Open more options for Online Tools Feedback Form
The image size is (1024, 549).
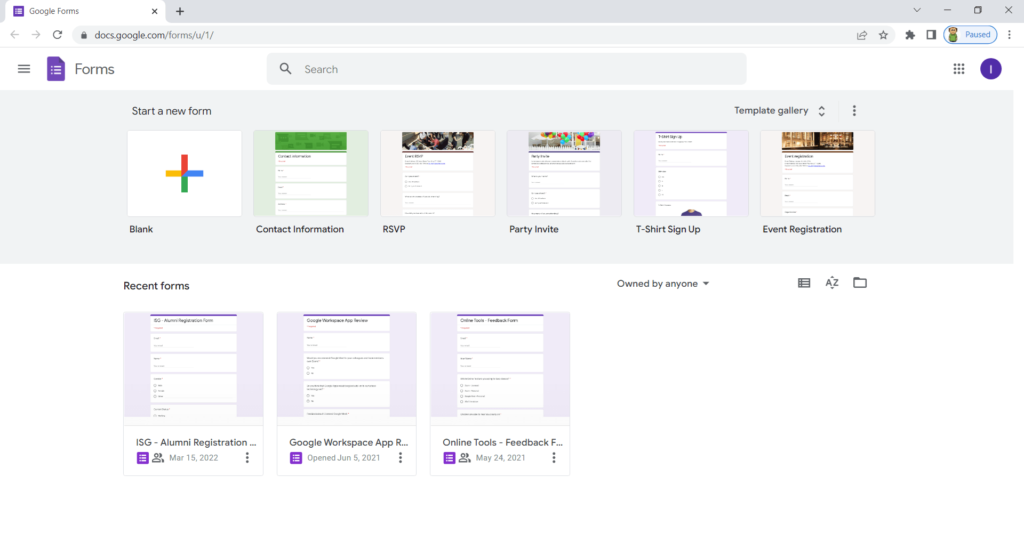[554, 458]
